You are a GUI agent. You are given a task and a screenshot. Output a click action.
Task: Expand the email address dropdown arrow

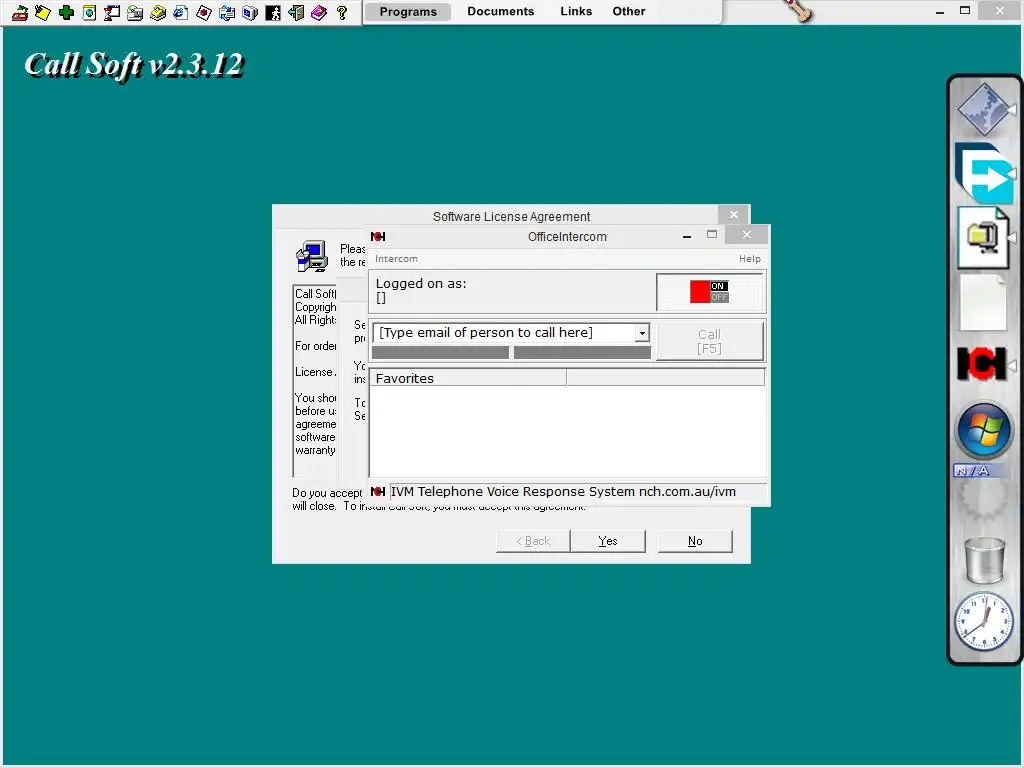tap(643, 333)
